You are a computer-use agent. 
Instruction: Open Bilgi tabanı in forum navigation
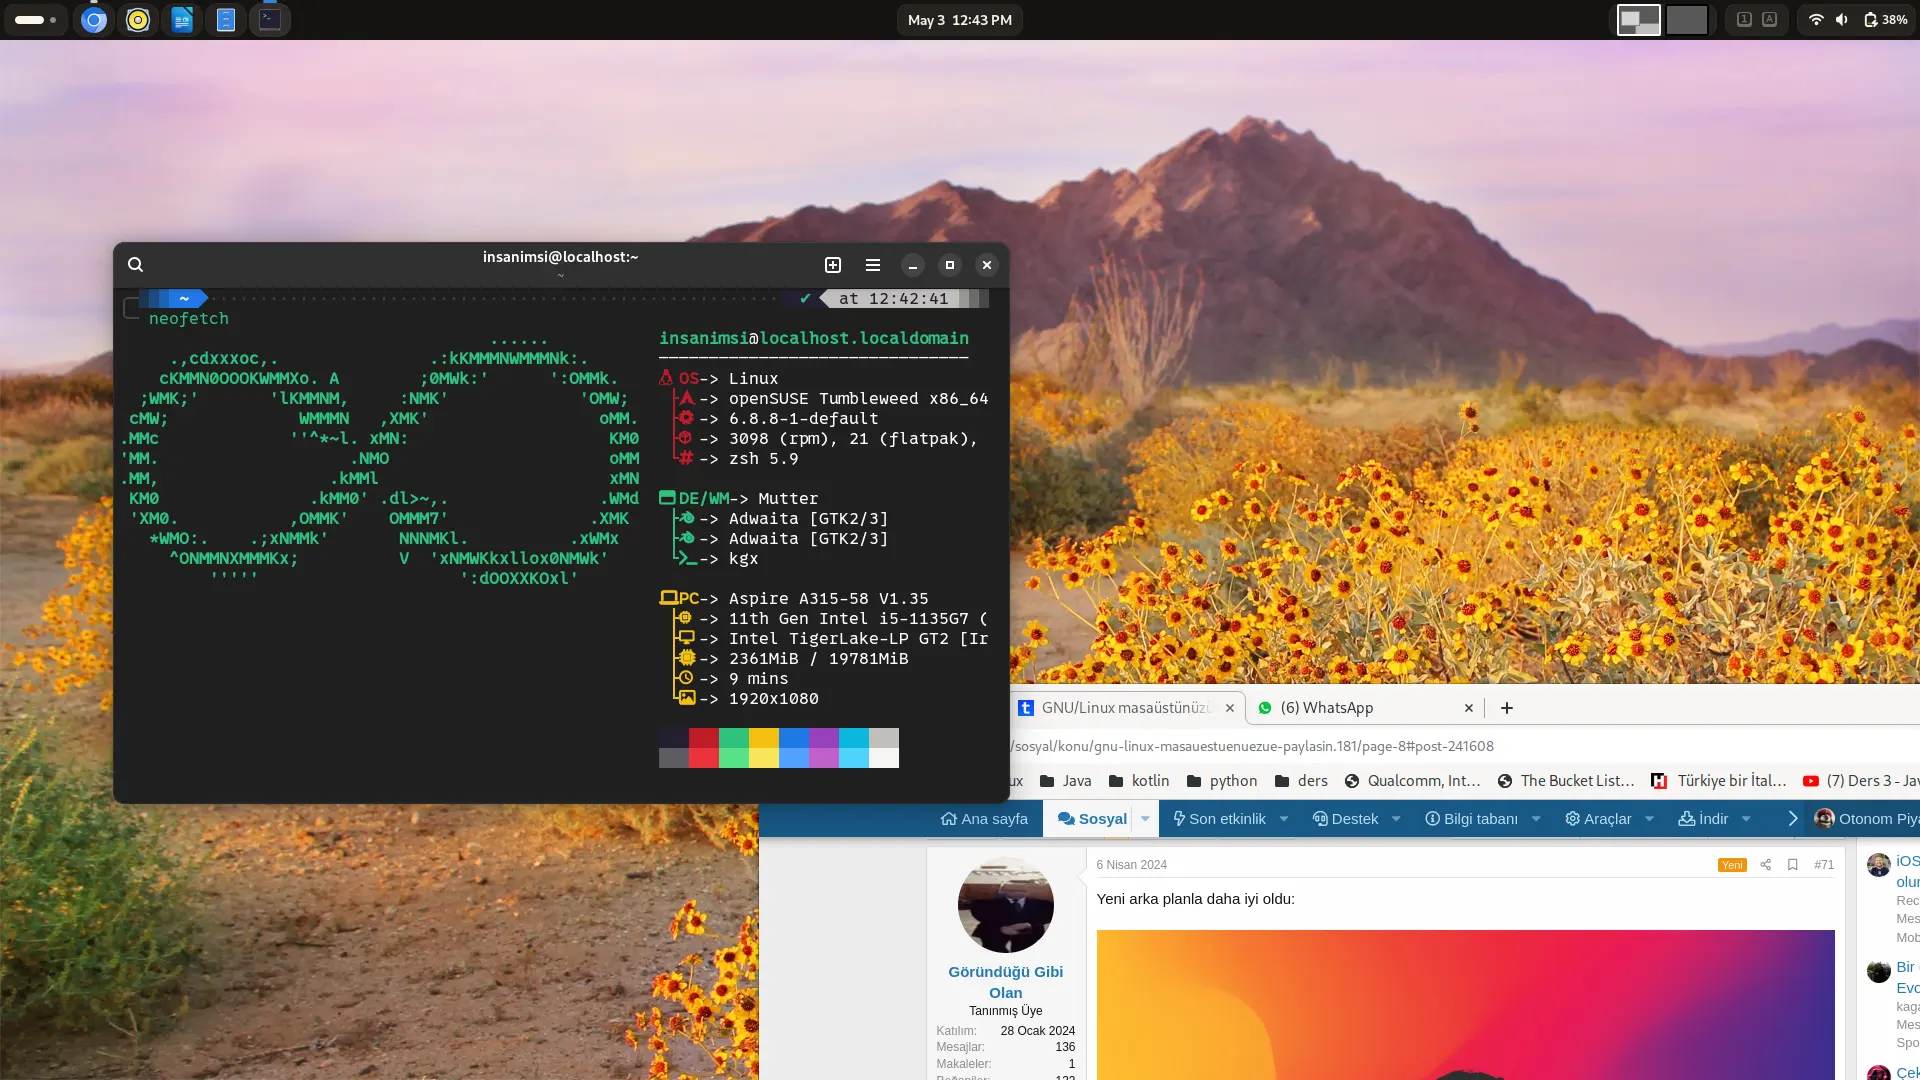pos(1471,819)
